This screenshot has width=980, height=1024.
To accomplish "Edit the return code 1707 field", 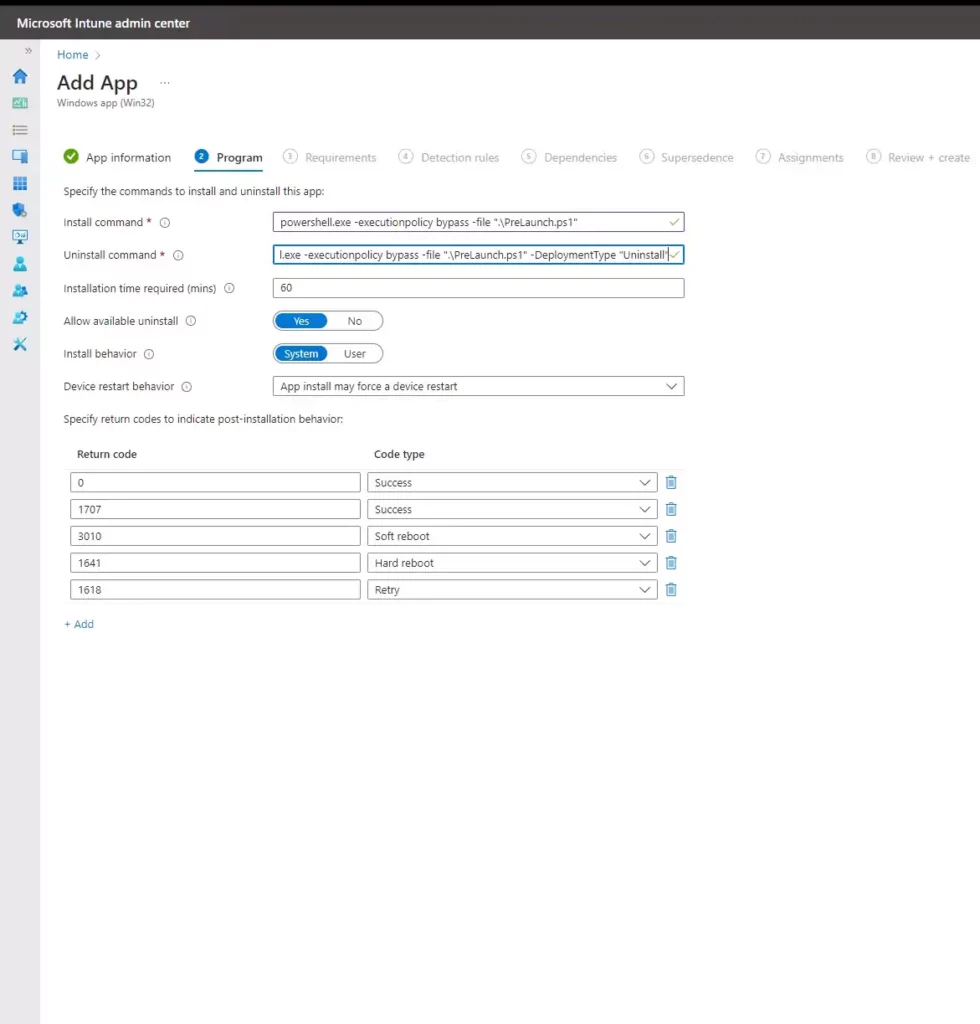I will tap(215, 509).
